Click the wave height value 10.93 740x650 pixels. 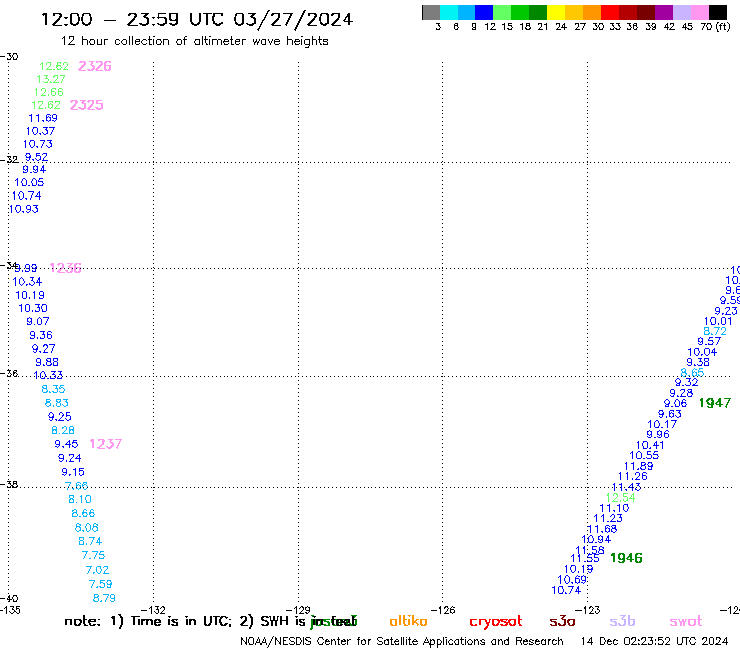pos(24,209)
